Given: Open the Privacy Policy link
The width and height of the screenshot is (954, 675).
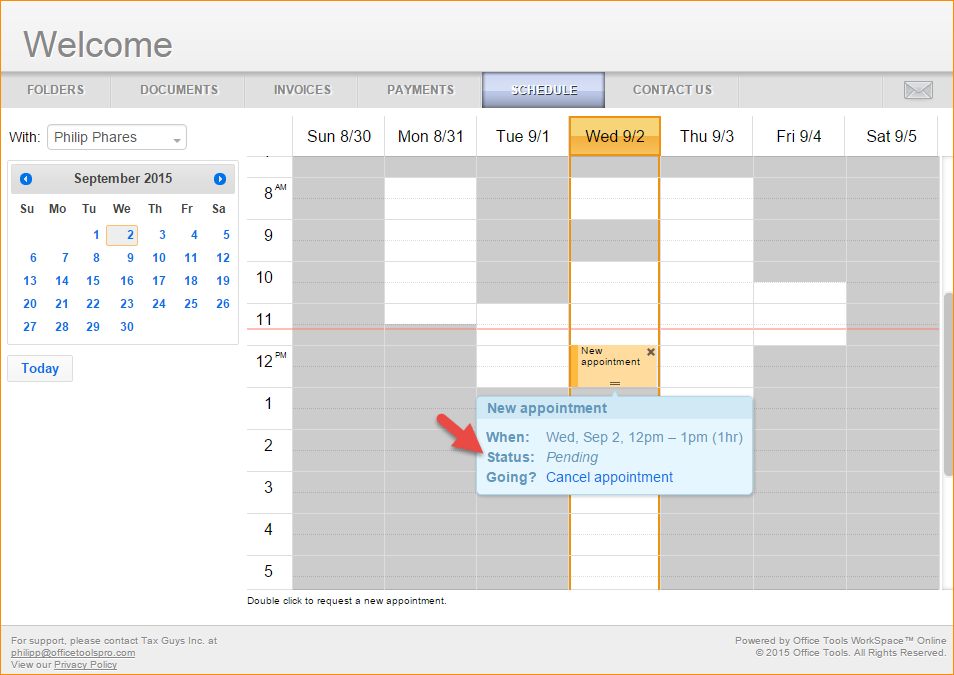Looking at the screenshot, I should (x=85, y=665).
